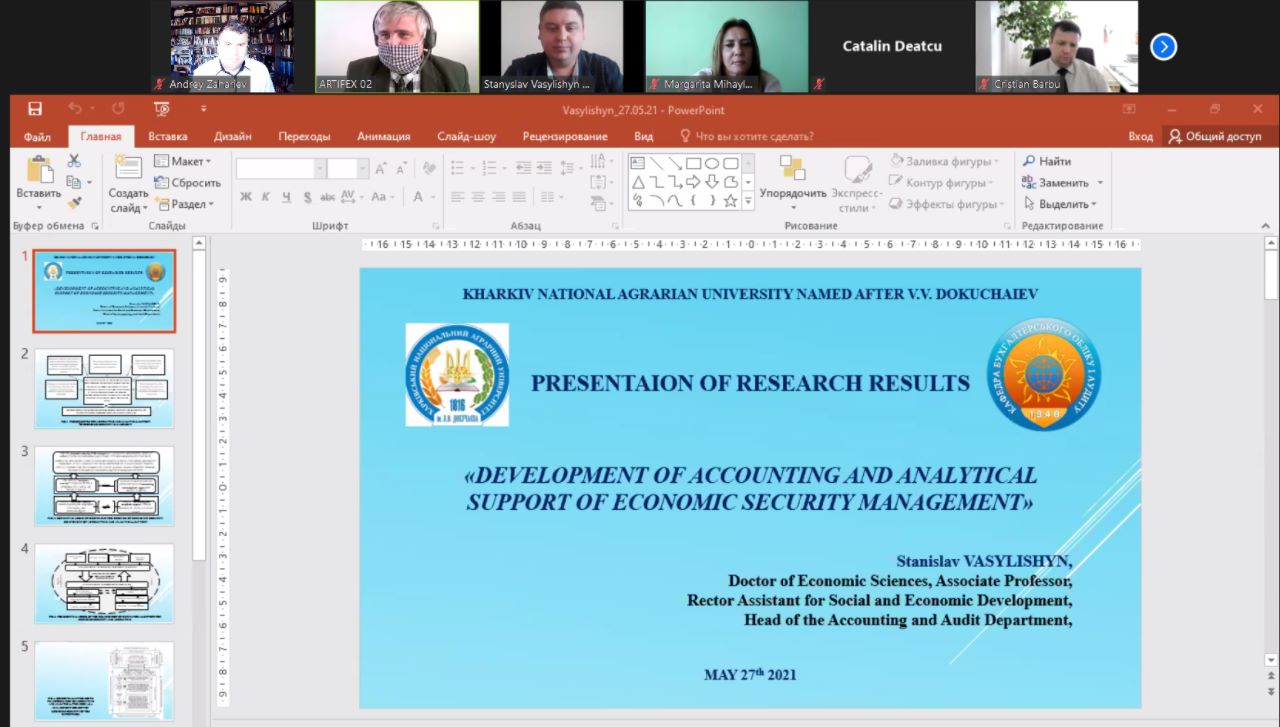Open Контур фигуры shape outline color
This screenshot has width=1280, height=727.
pos(941,183)
